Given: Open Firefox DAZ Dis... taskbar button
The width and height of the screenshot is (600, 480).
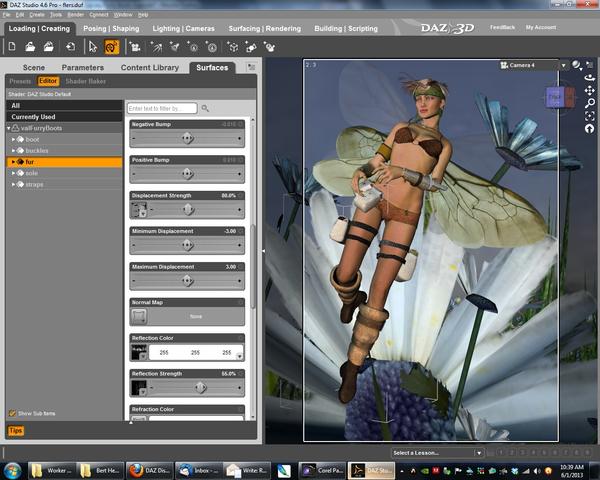Looking at the screenshot, I should 150,470.
